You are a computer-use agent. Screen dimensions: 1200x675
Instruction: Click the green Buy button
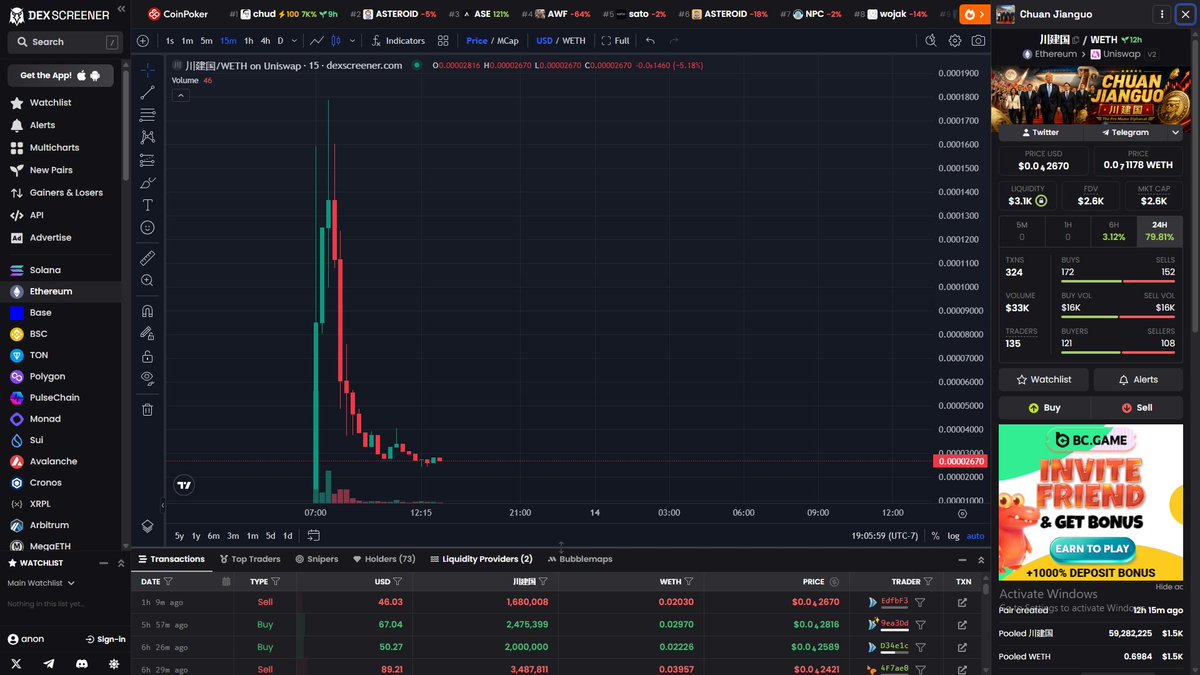(x=1044, y=408)
